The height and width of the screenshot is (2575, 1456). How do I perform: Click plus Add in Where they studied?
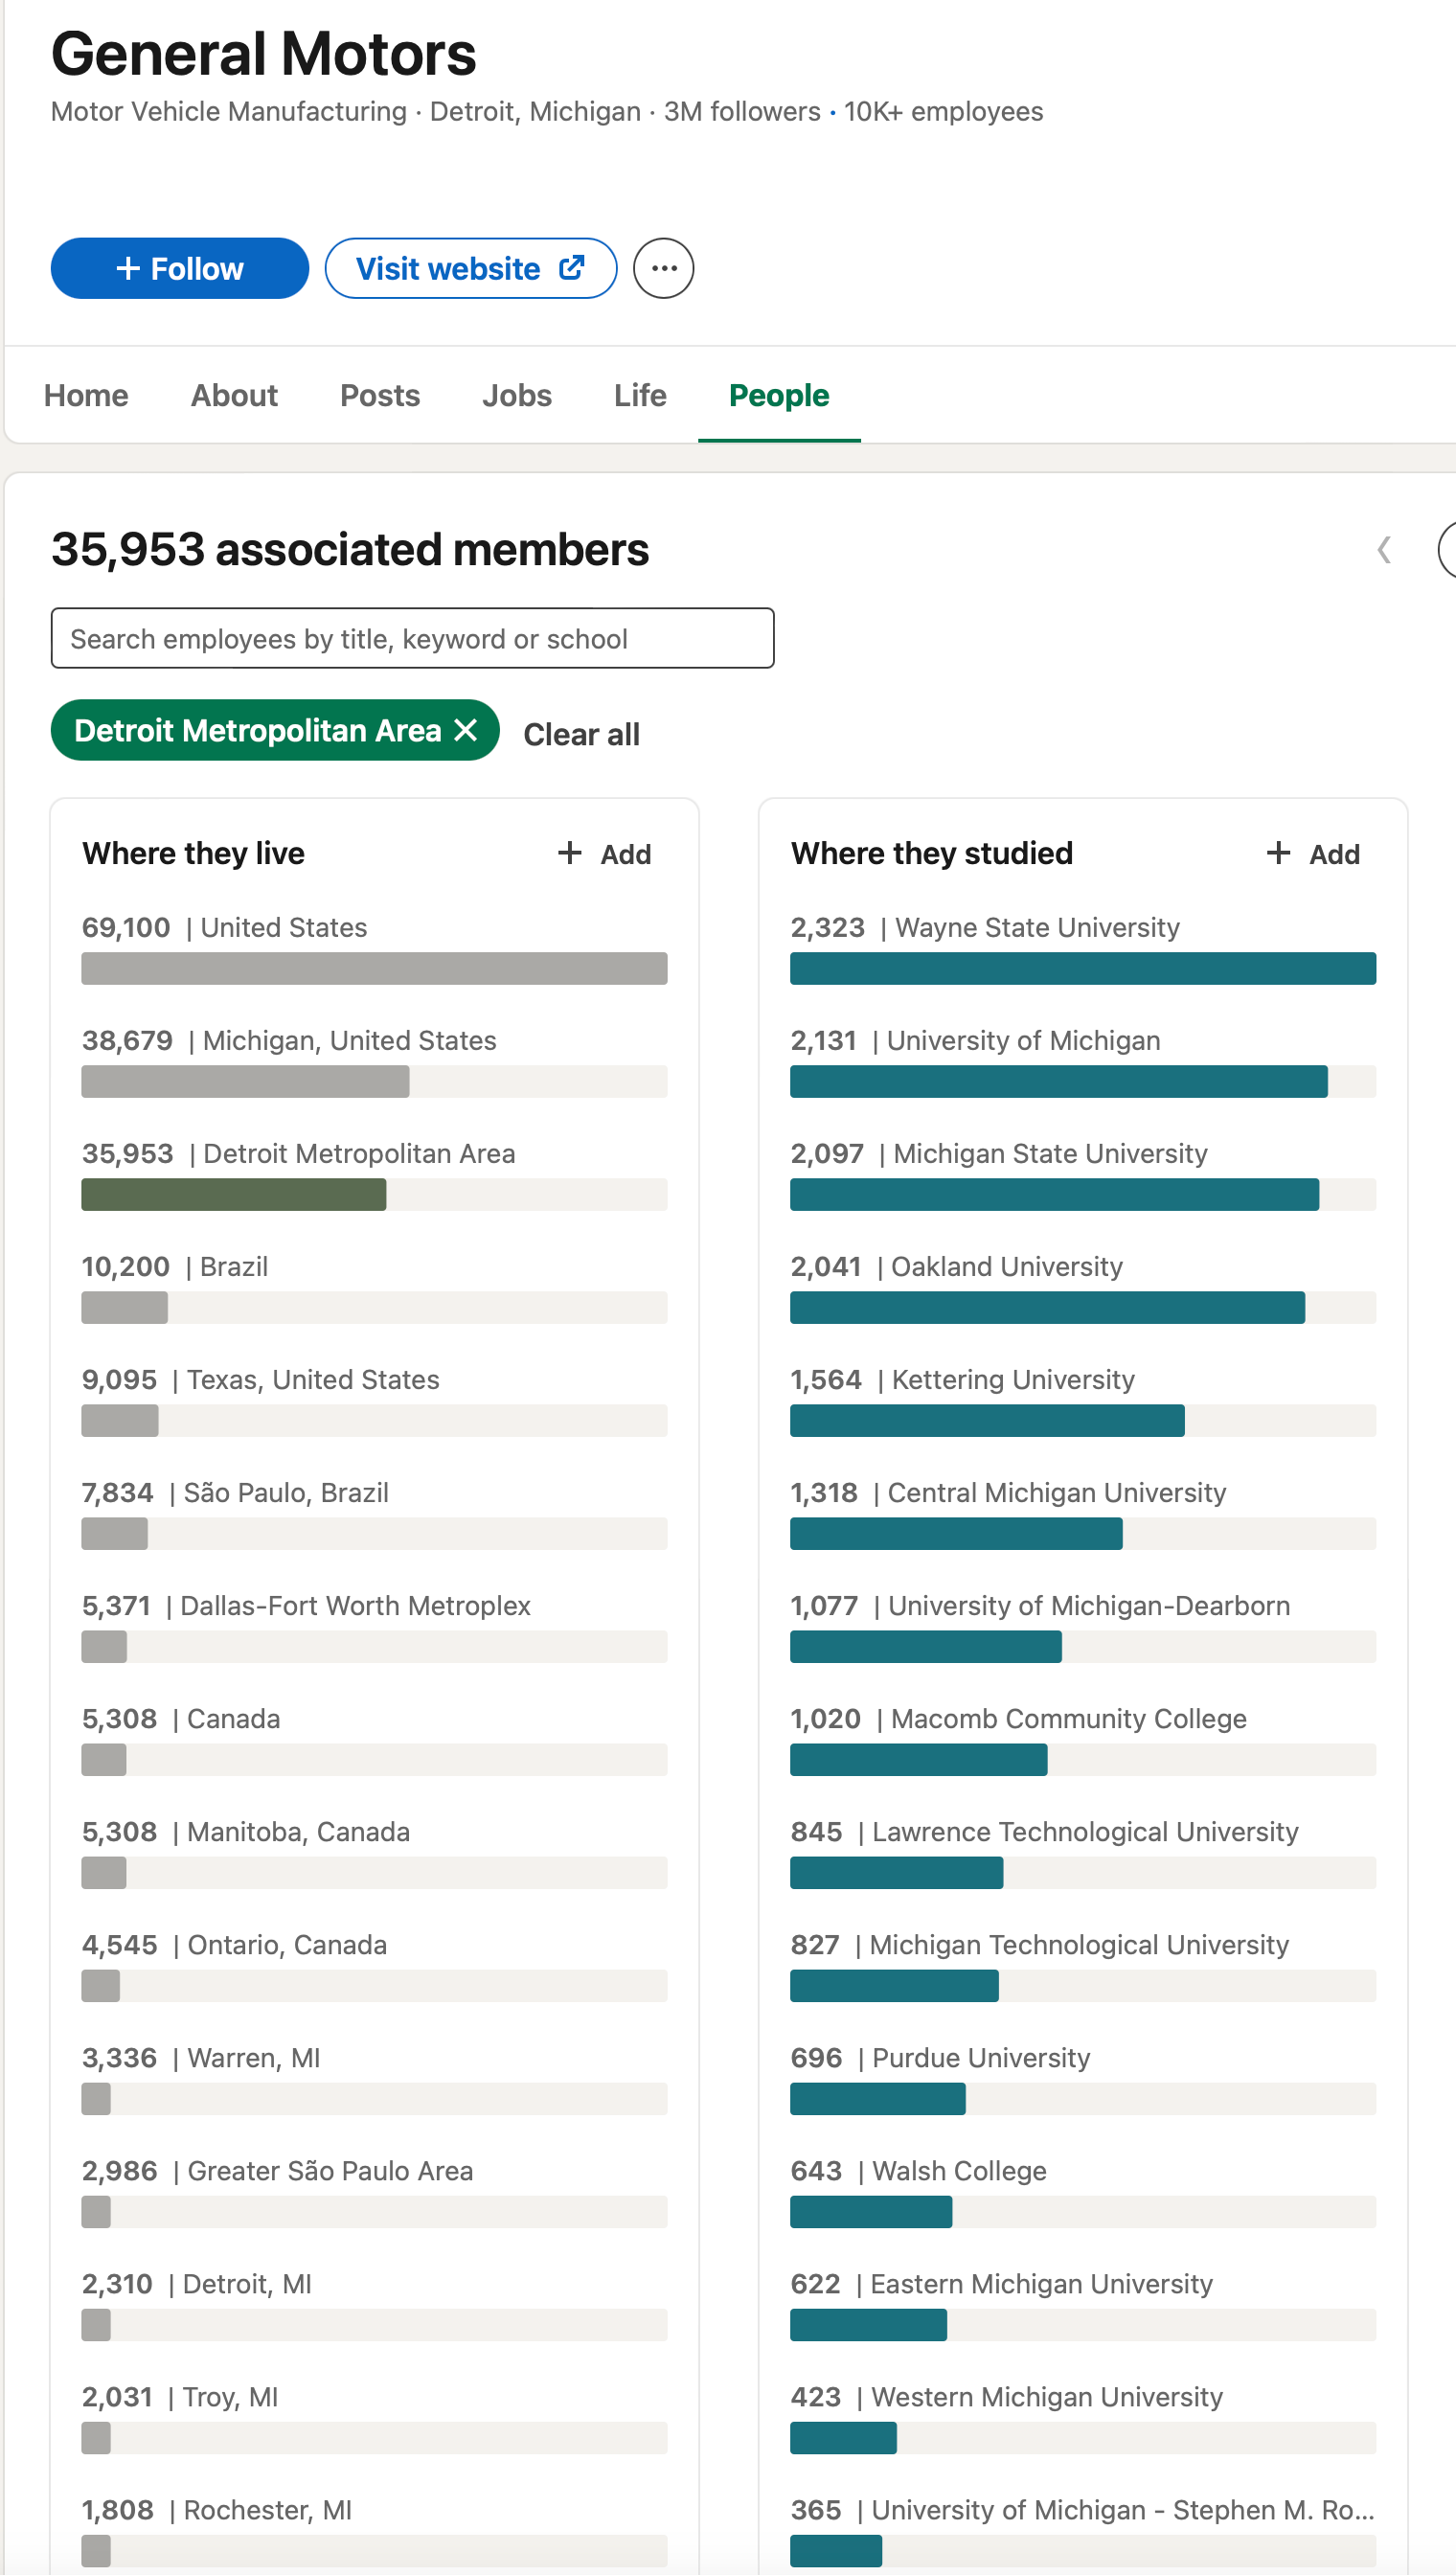[1313, 854]
